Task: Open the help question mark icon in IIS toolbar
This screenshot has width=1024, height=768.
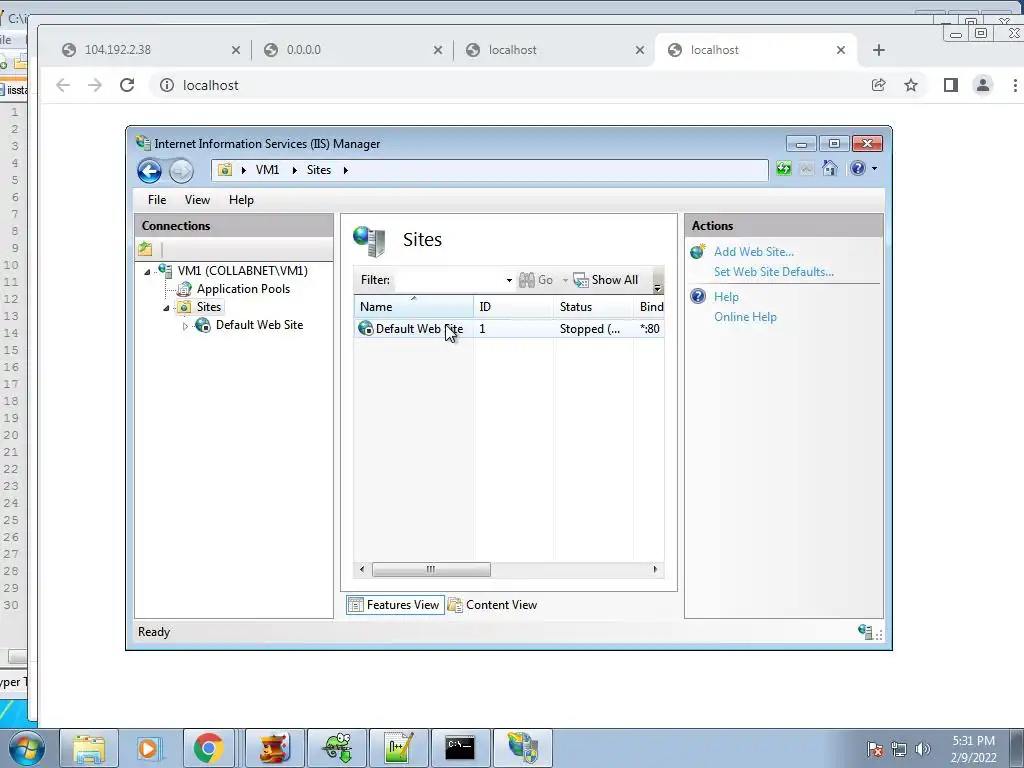Action: (857, 168)
